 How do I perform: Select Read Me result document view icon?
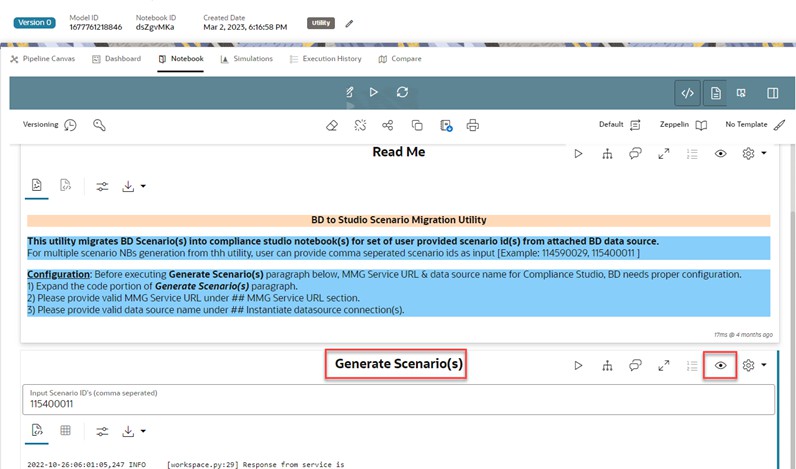click(37, 185)
